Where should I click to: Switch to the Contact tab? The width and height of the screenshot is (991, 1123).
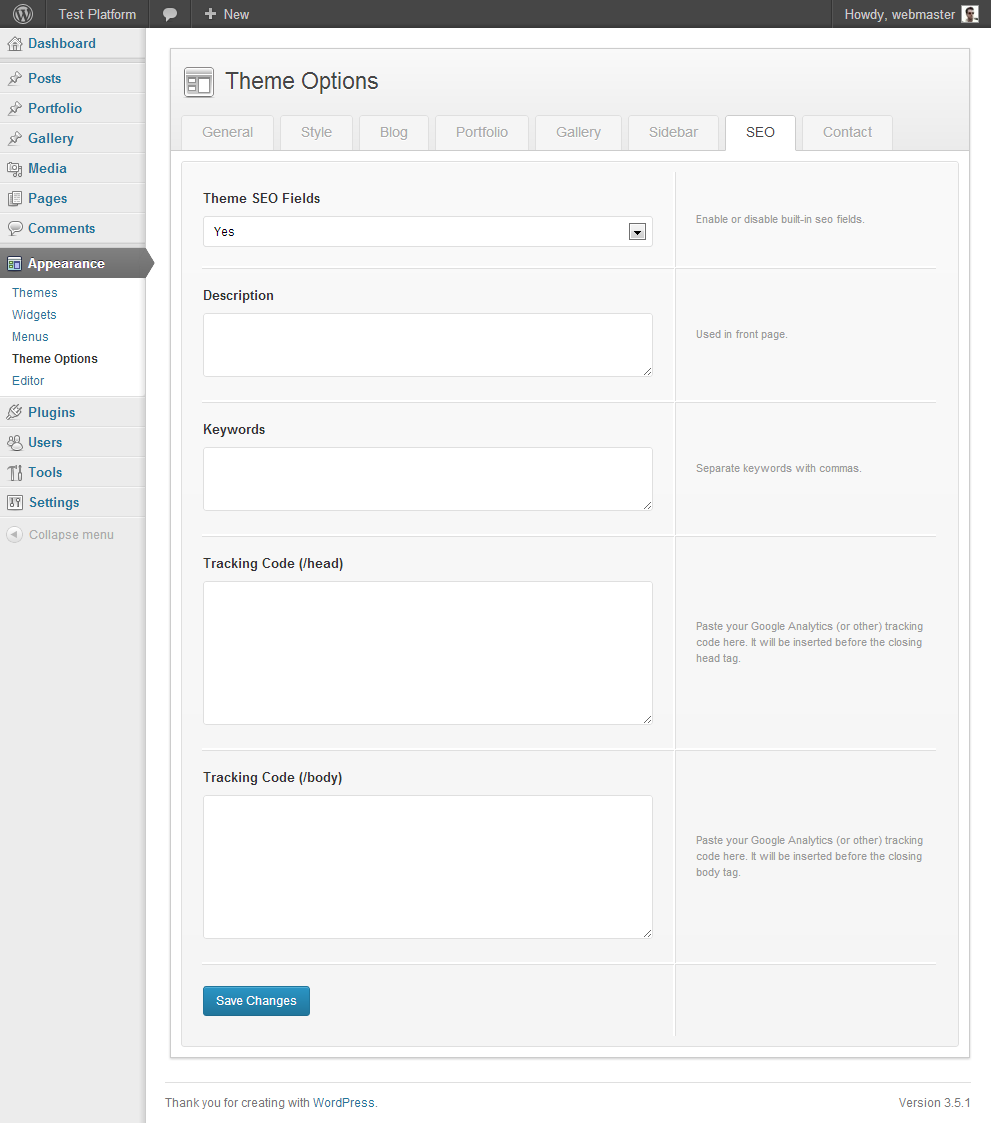847,132
